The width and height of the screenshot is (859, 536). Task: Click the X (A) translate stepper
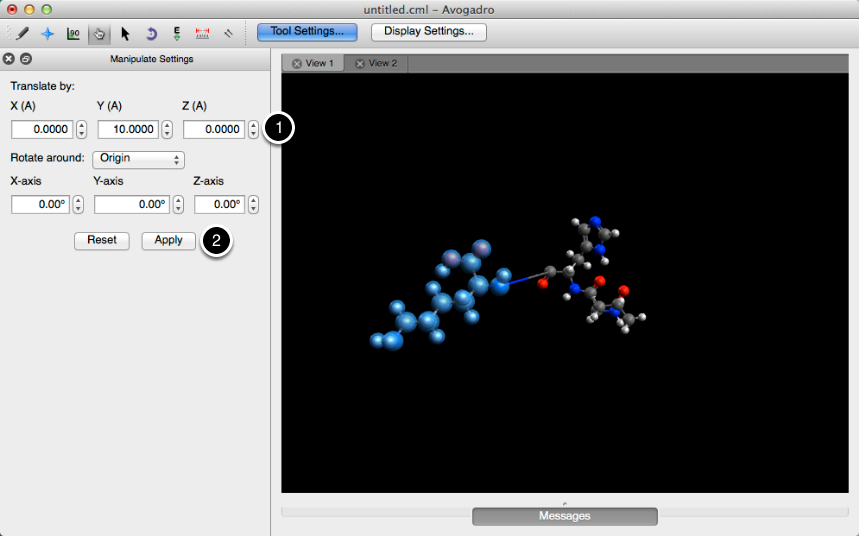[x=81, y=129]
